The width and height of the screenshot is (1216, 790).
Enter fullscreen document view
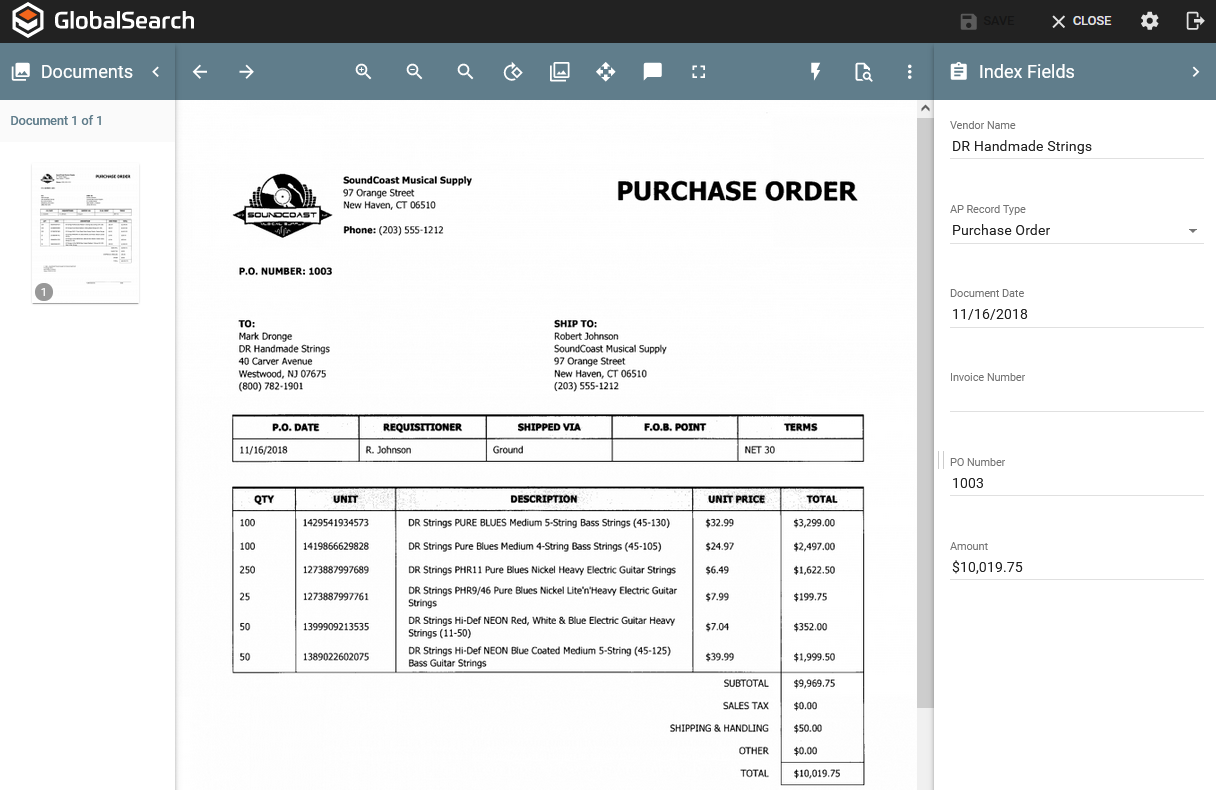(x=699, y=72)
